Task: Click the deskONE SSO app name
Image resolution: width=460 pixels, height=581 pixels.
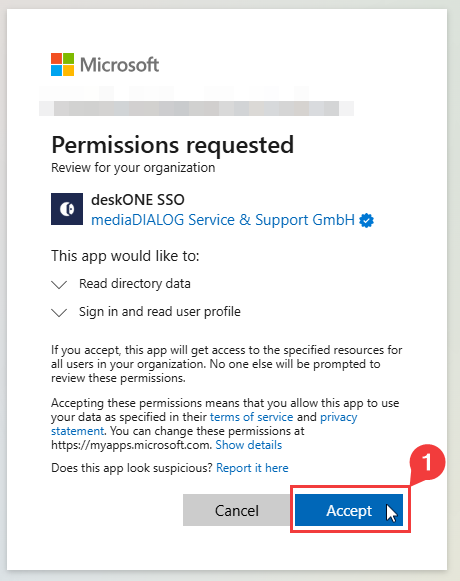Action: point(138,200)
